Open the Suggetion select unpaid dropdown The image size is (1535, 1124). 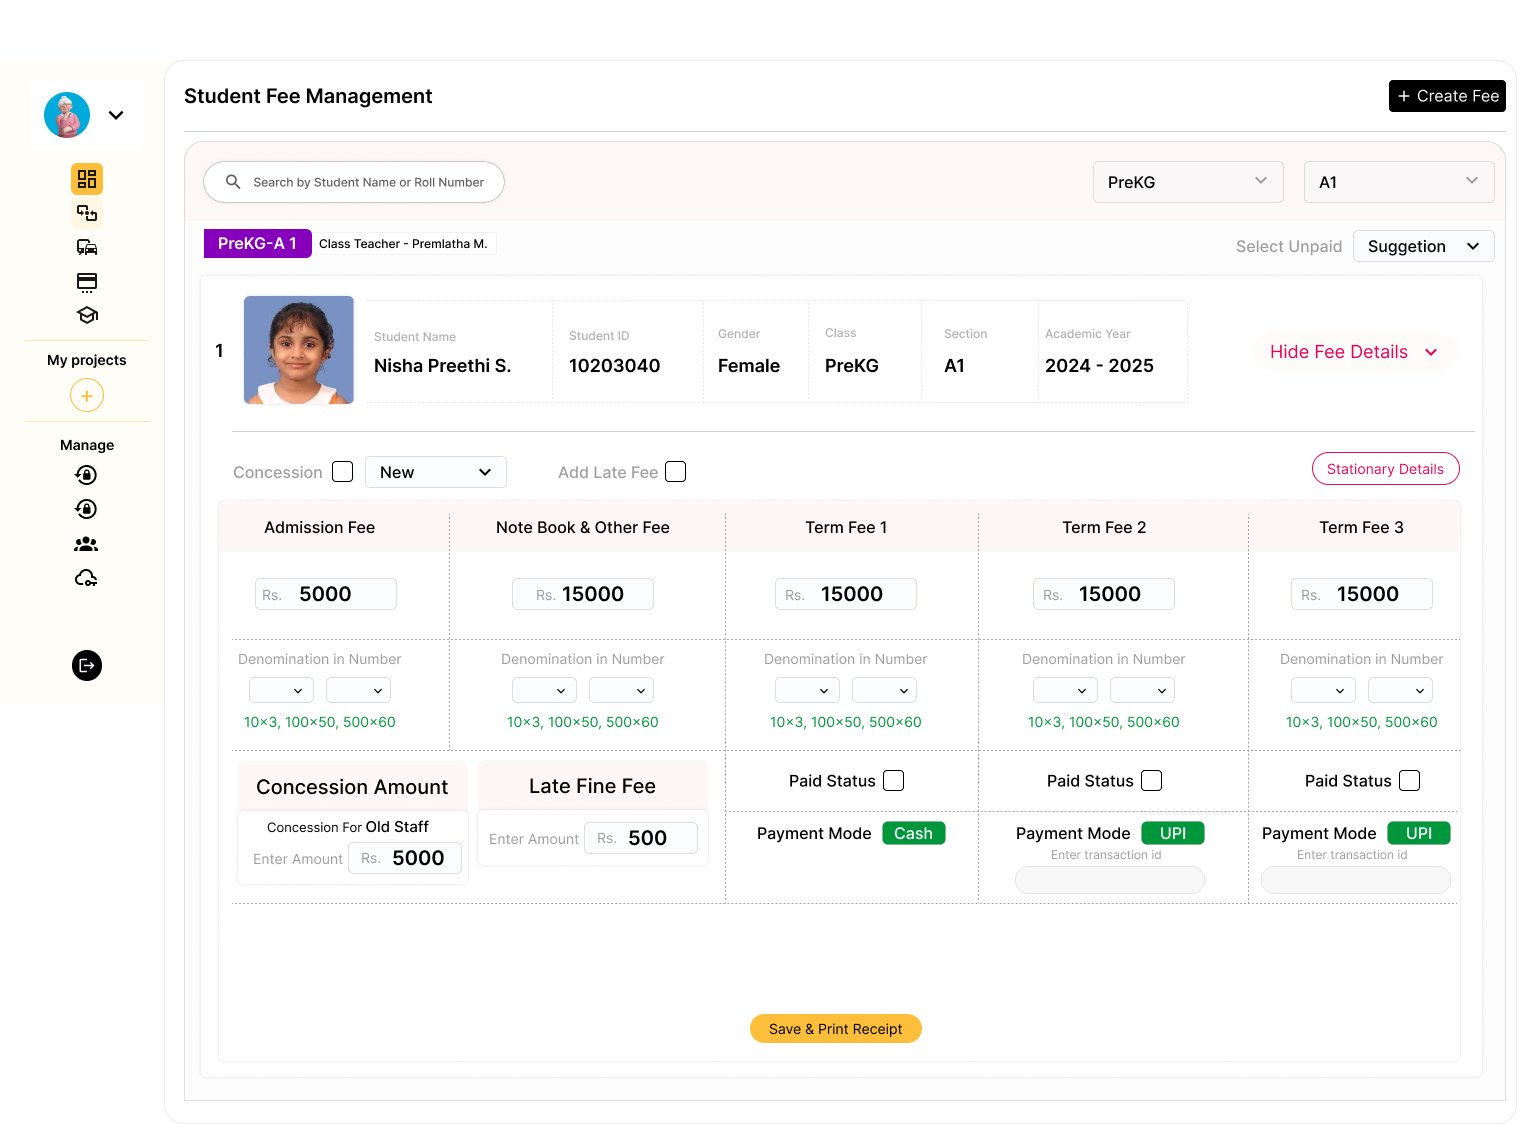[x=1422, y=246]
